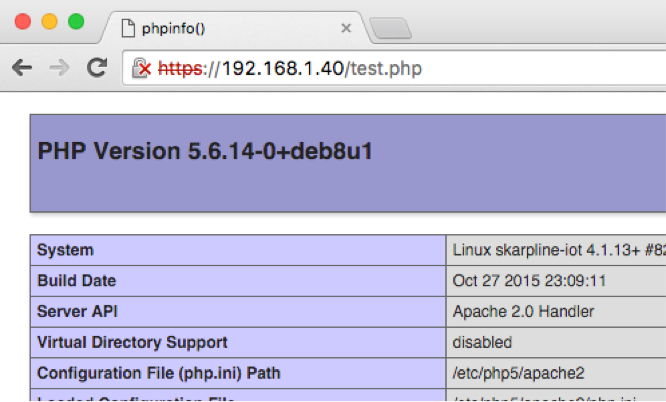Click the Apache 2.0 Handler value
This screenshot has width=666, height=402.
(523, 312)
